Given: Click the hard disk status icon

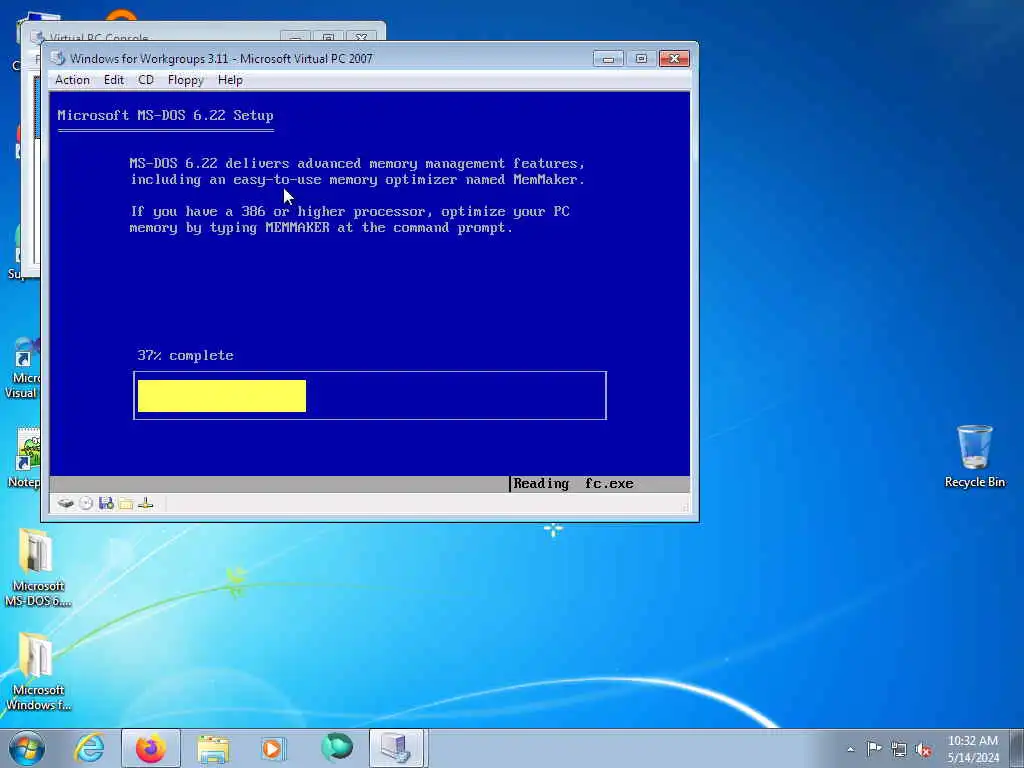Looking at the screenshot, I should [x=65, y=504].
